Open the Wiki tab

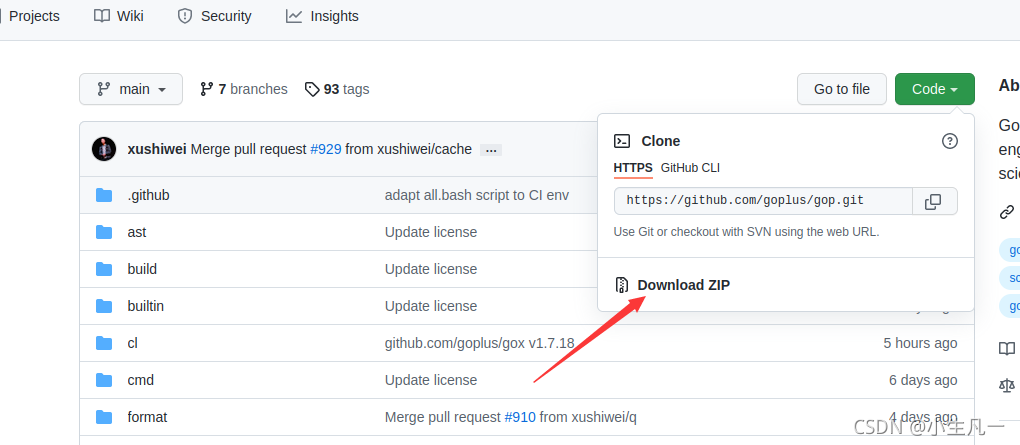click(x=119, y=16)
